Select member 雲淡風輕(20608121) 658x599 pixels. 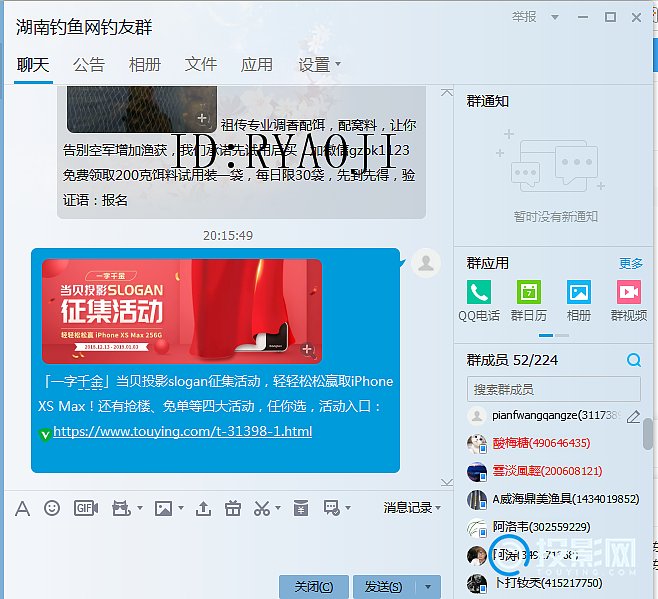pyautogui.click(x=554, y=471)
